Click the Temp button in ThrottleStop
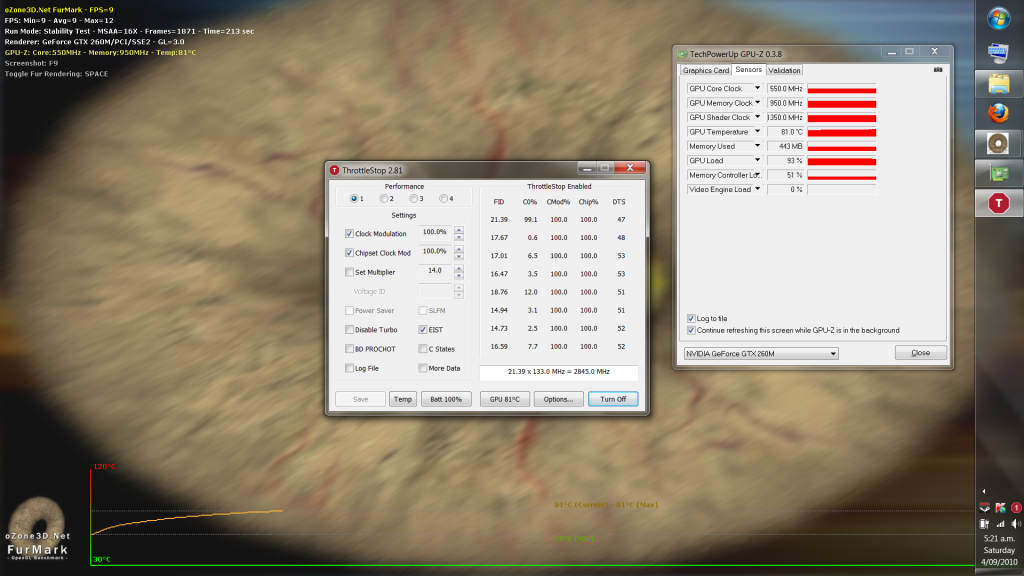Image resolution: width=1024 pixels, height=576 pixels. [x=403, y=399]
